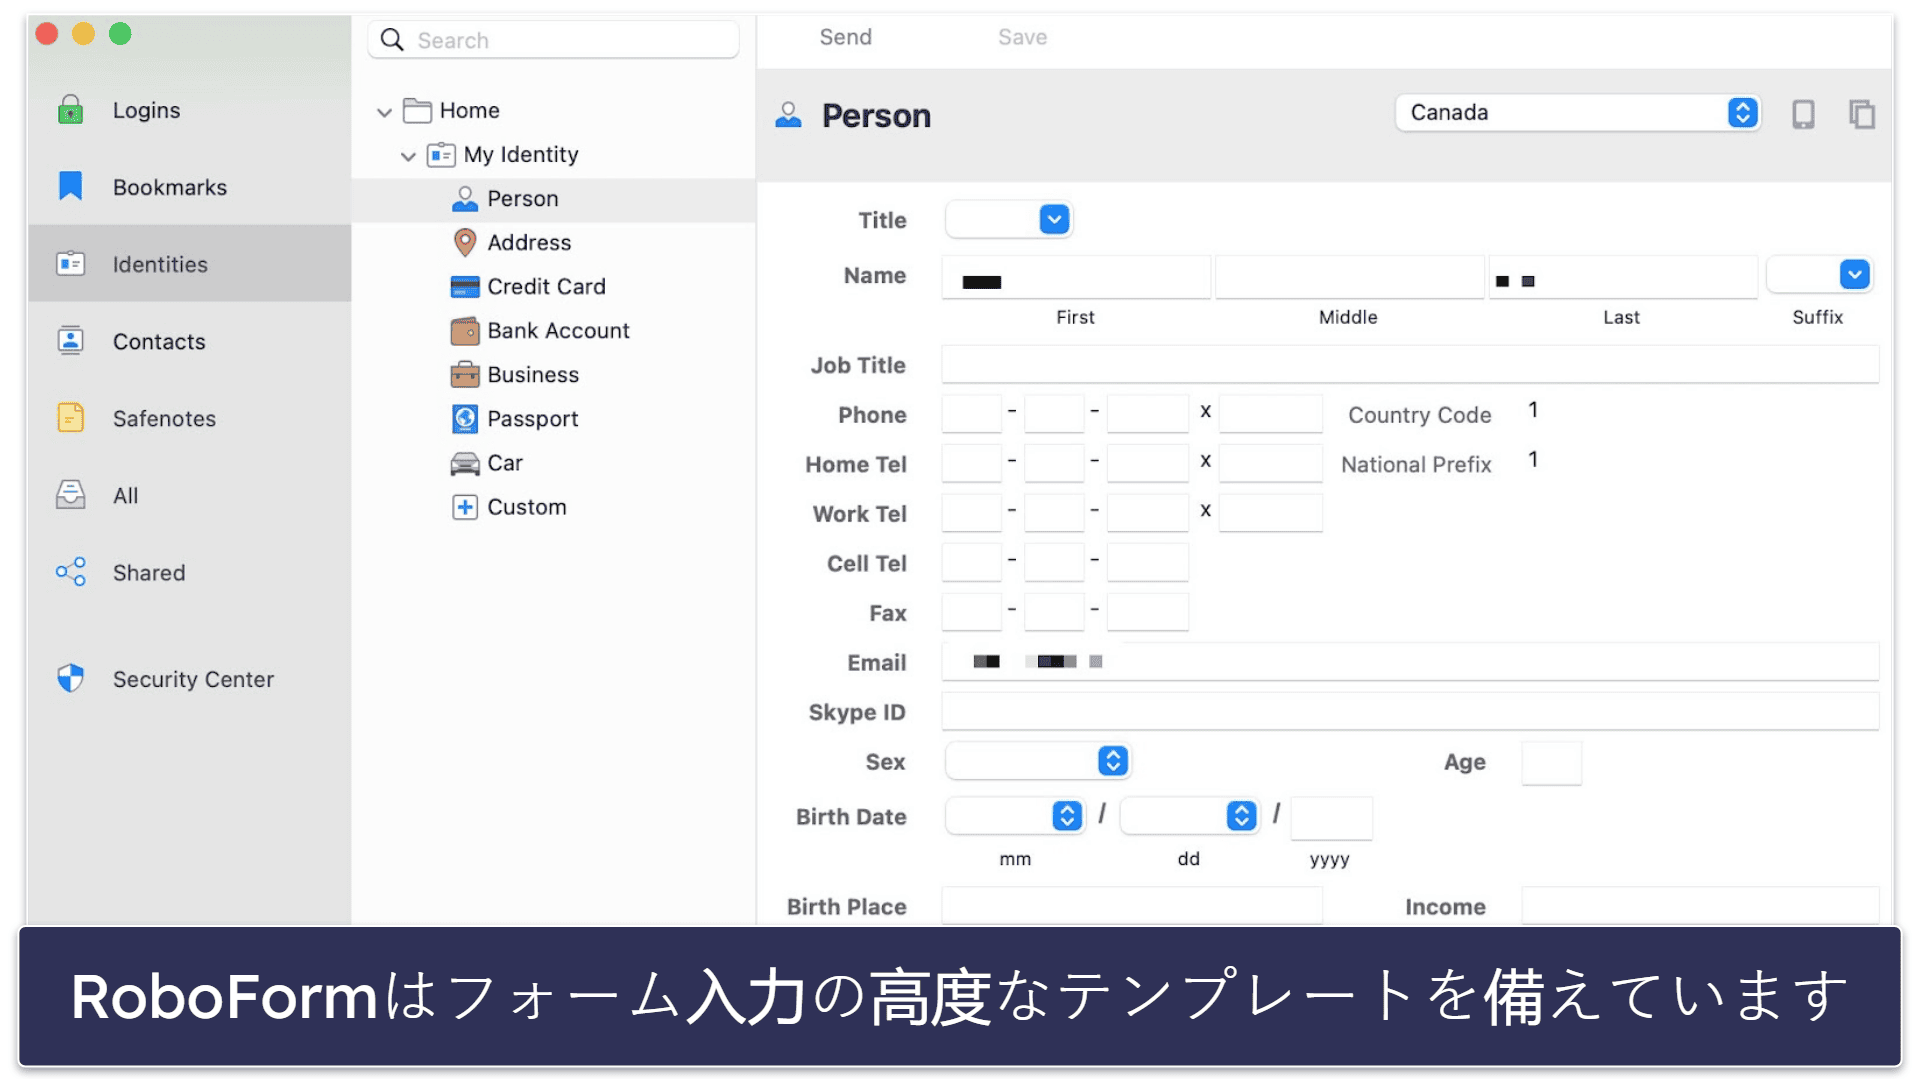This screenshot has height=1079, width=1919.
Task: Collapse the Home folder chevron
Action: [x=384, y=112]
